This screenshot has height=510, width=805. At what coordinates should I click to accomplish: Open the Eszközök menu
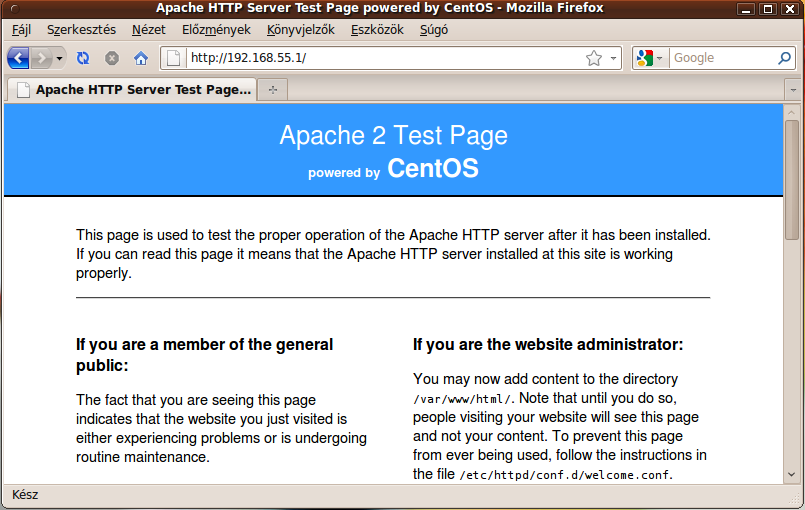[377, 30]
